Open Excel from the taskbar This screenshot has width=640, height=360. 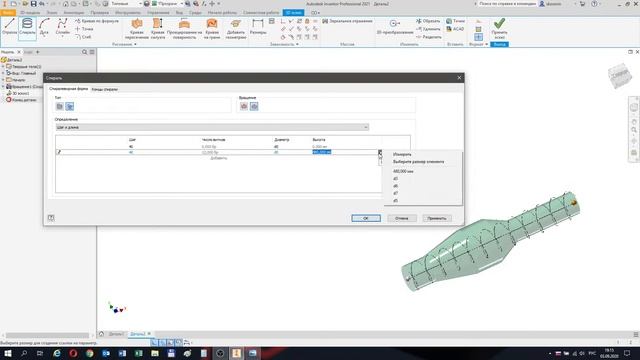tap(138, 353)
